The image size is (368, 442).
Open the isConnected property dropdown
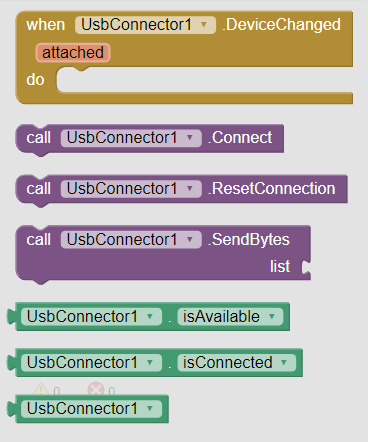(x=236, y=362)
